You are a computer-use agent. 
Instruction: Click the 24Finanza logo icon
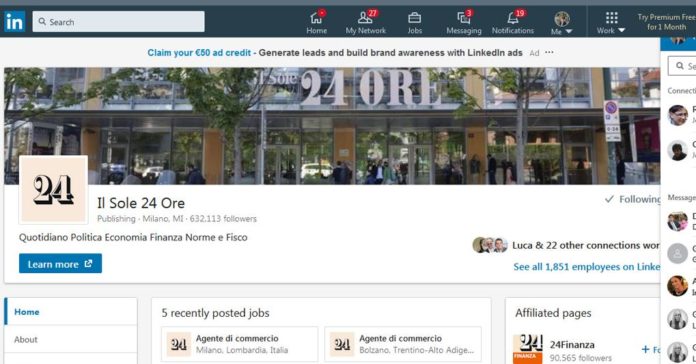pos(527,349)
